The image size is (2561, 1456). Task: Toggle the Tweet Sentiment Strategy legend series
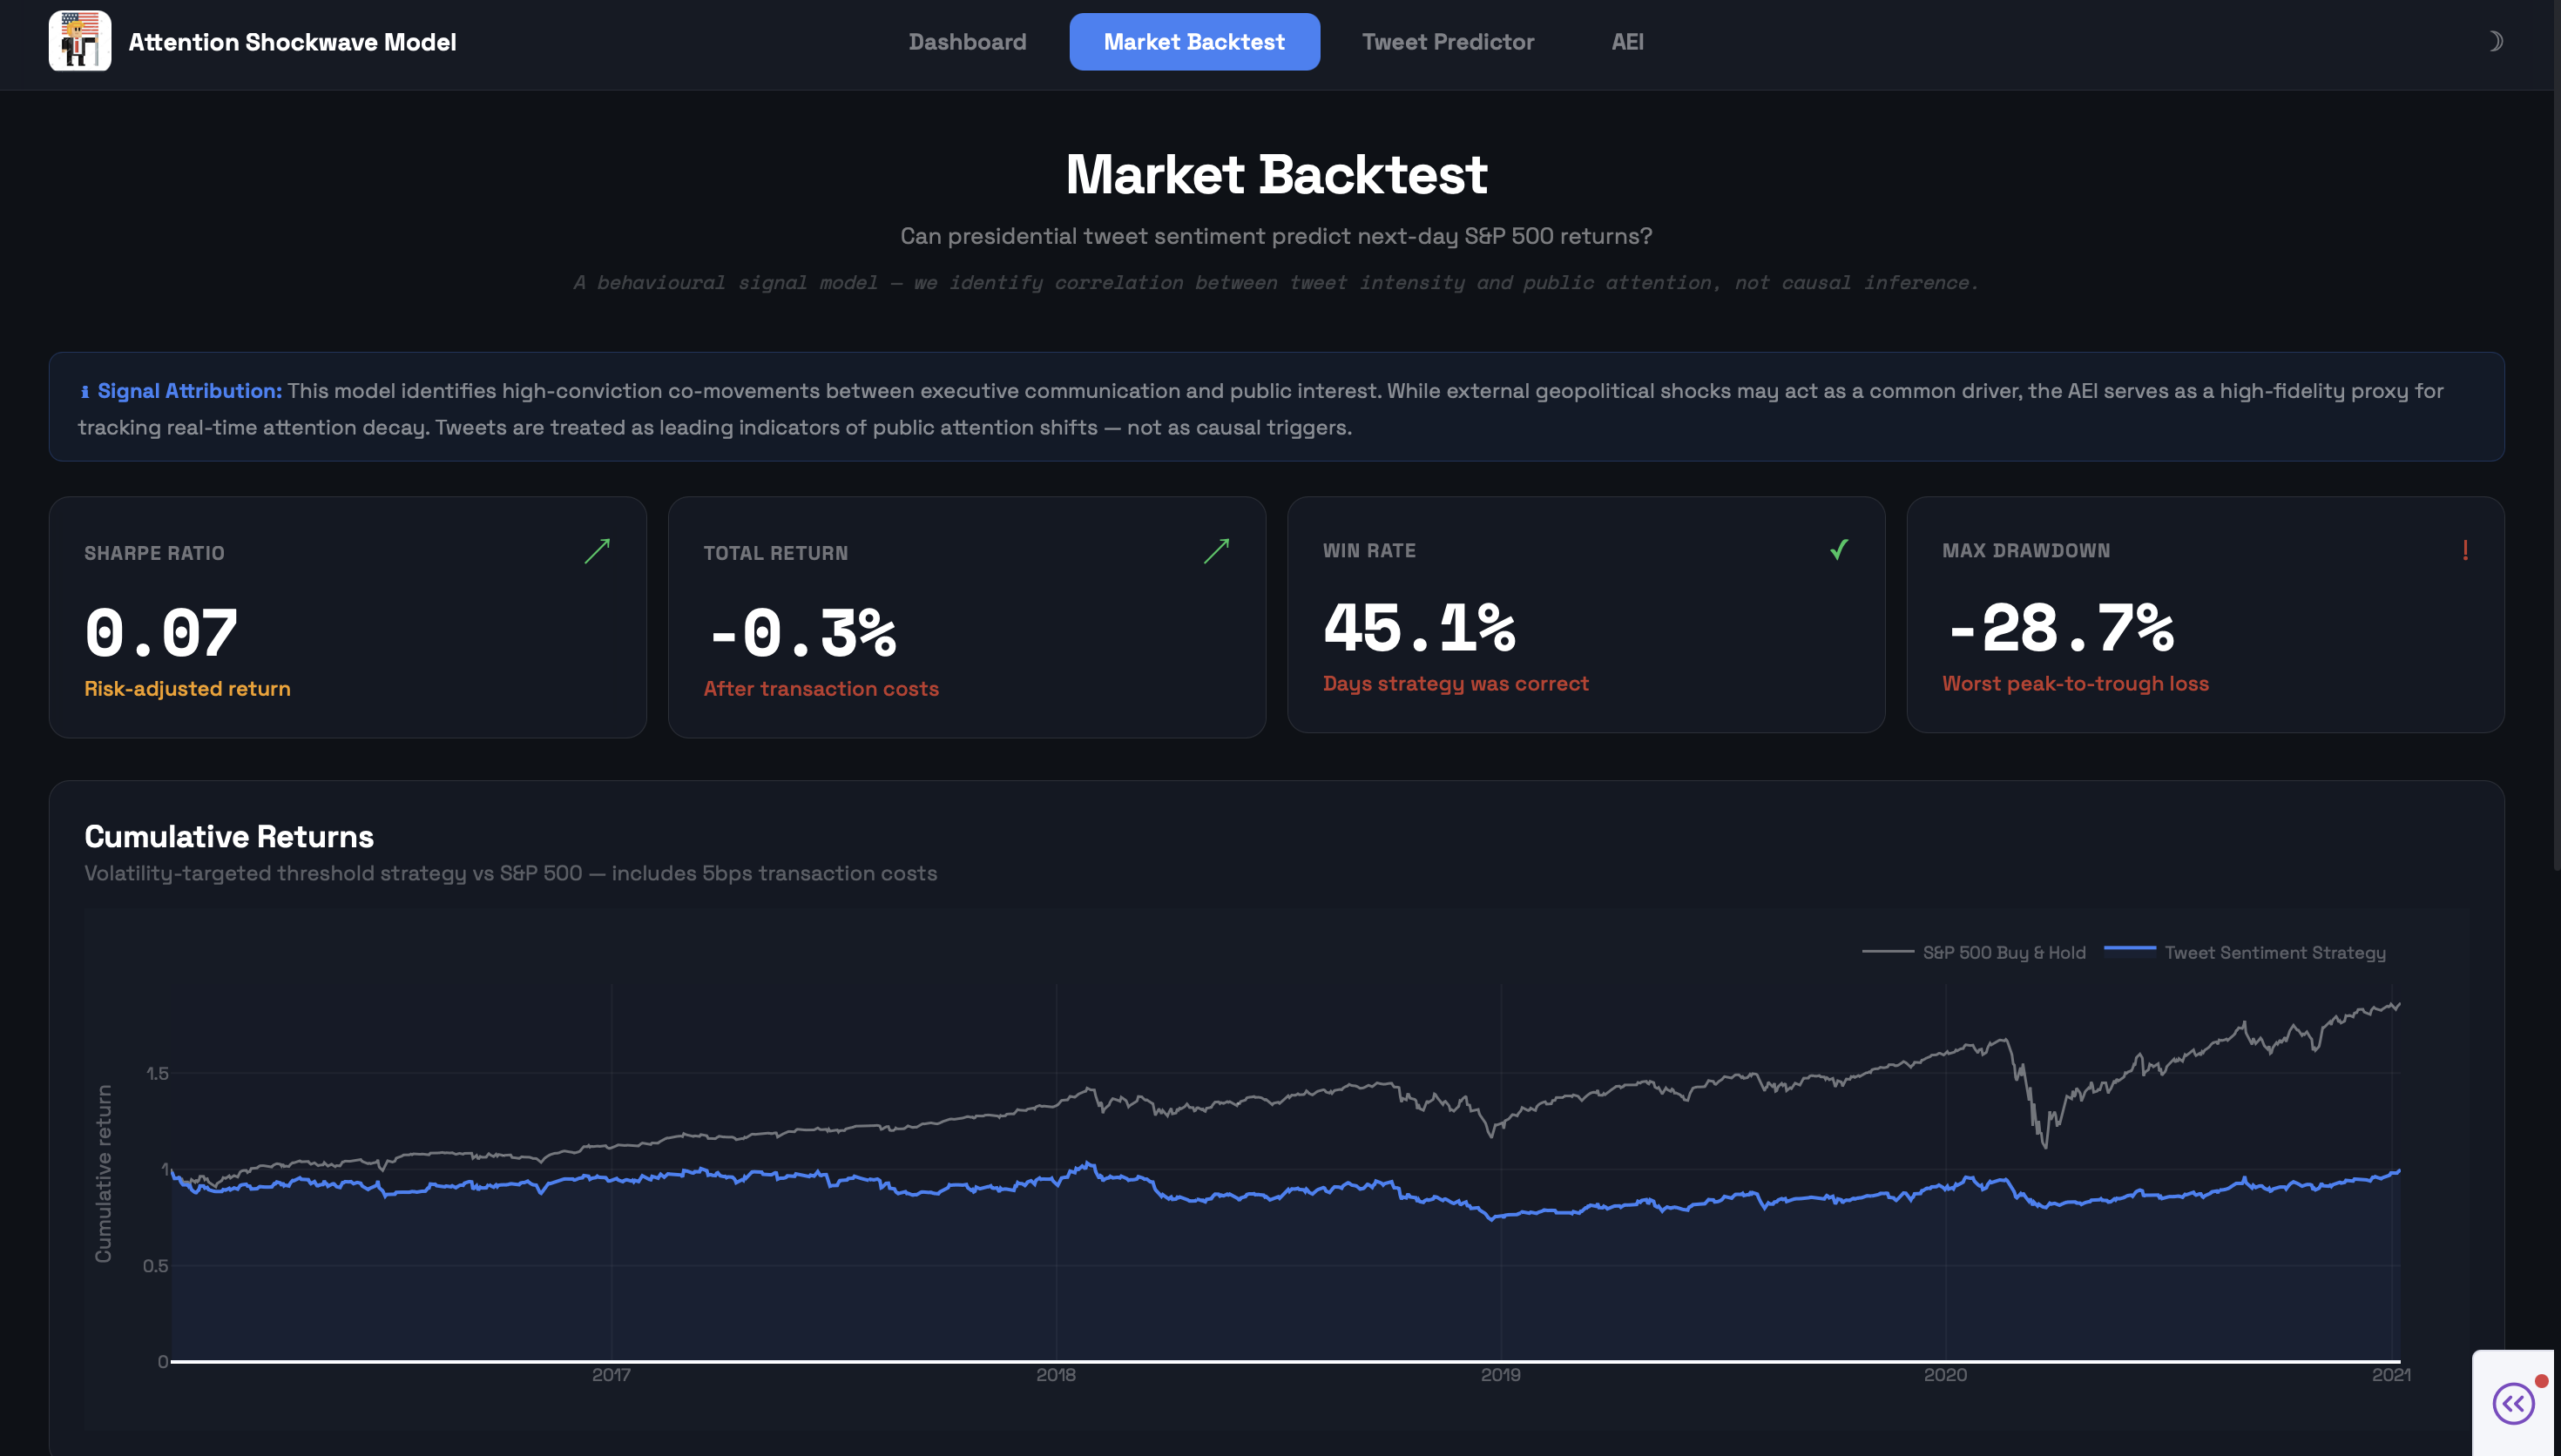pyautogui.click(x=2274, y=952)
